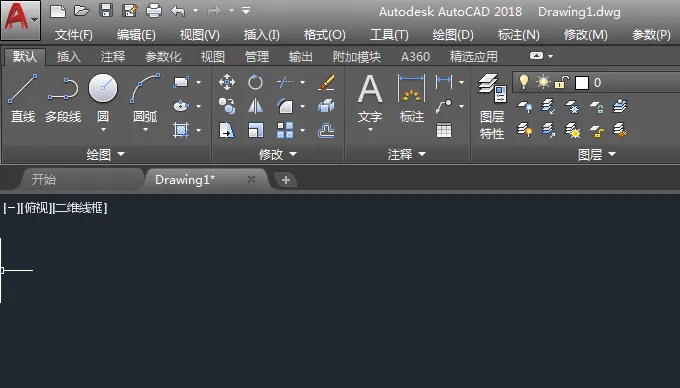Expand the Circle (圆) tool dropdown arrow
Screen dimensions: 680x388
[103, 130]
